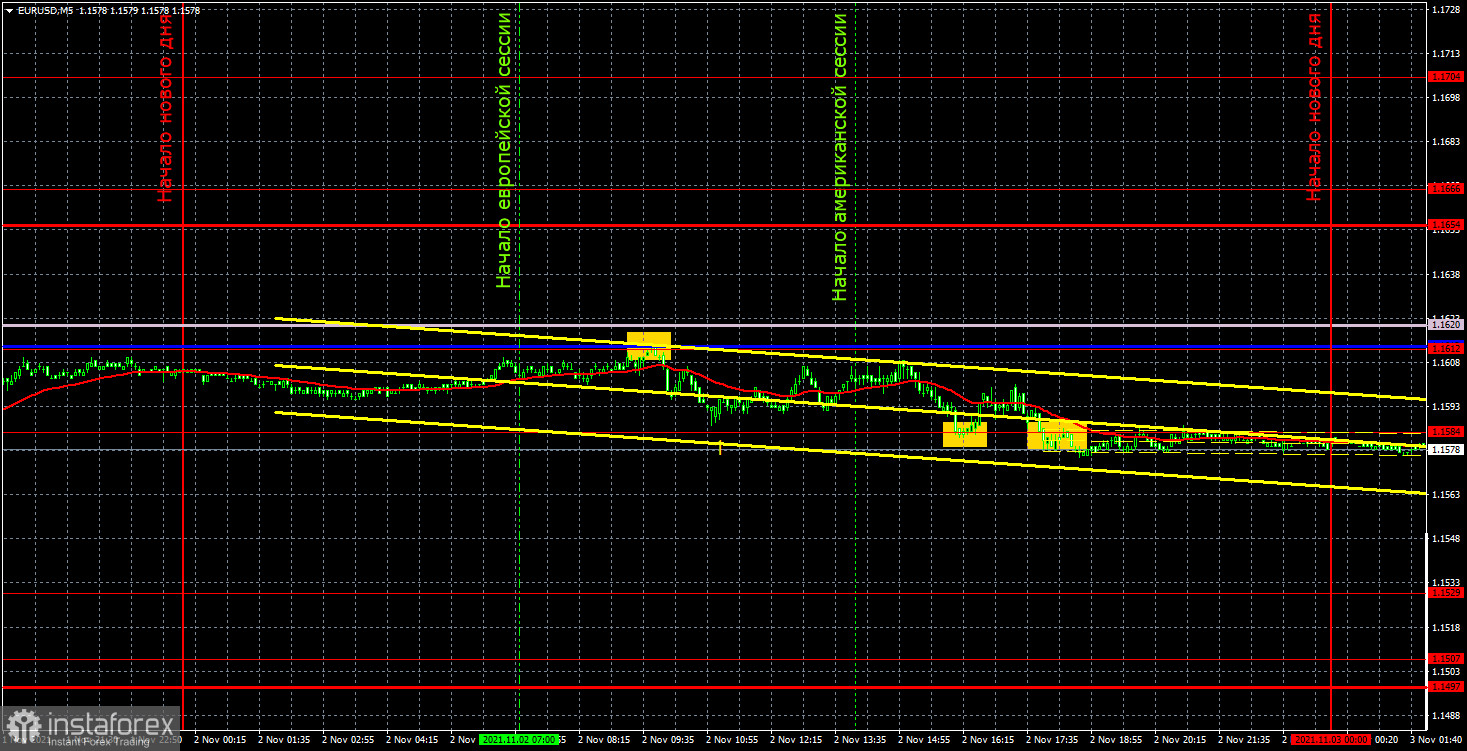Viewport: 1467px width, 751px height.
Task: Click the 2 Nov 20:15 time axis label
Action: coord(1180,740)
